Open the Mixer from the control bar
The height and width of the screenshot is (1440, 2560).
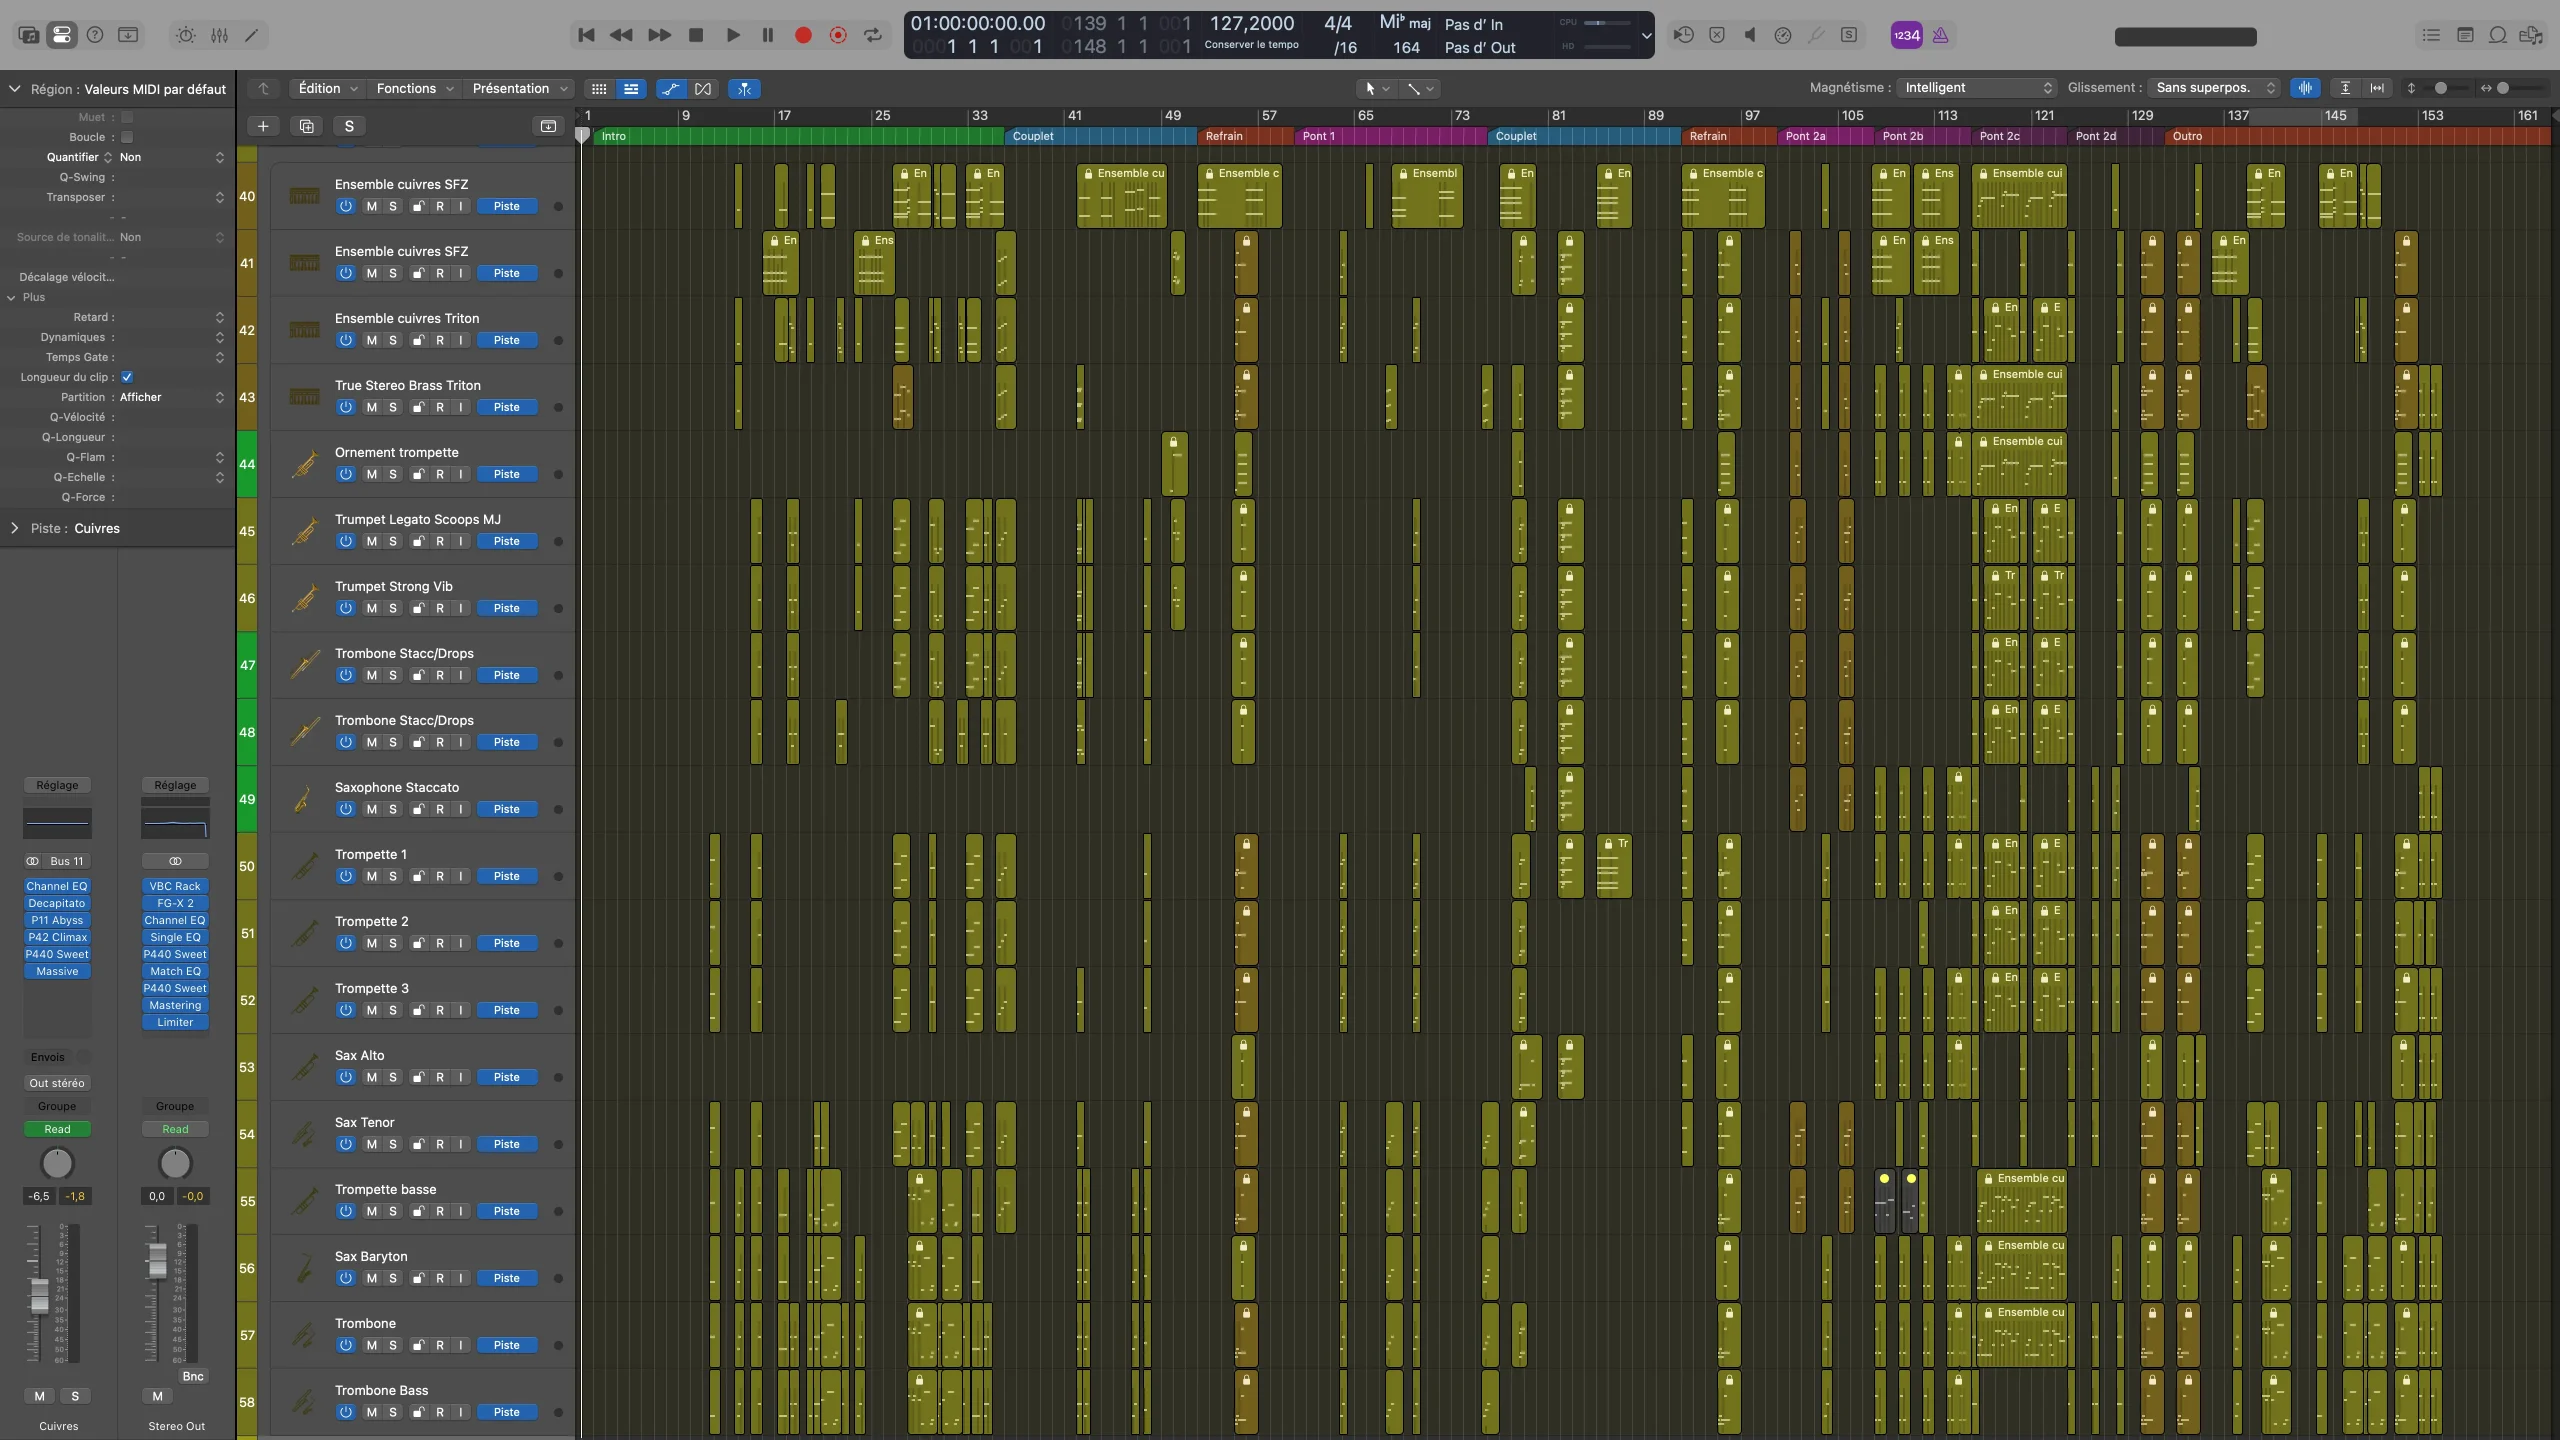(x=219, y=35)
